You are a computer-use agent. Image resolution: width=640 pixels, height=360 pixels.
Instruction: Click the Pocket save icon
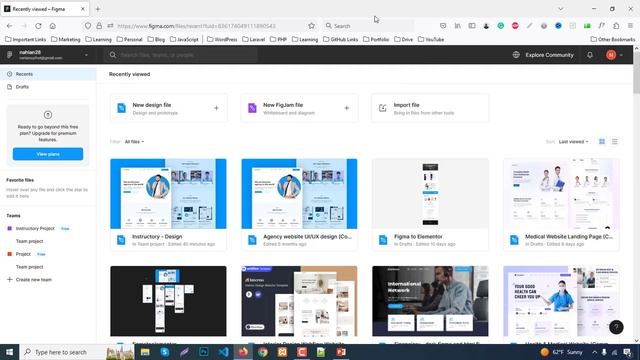pyautogui.click(x=443, y=26)
